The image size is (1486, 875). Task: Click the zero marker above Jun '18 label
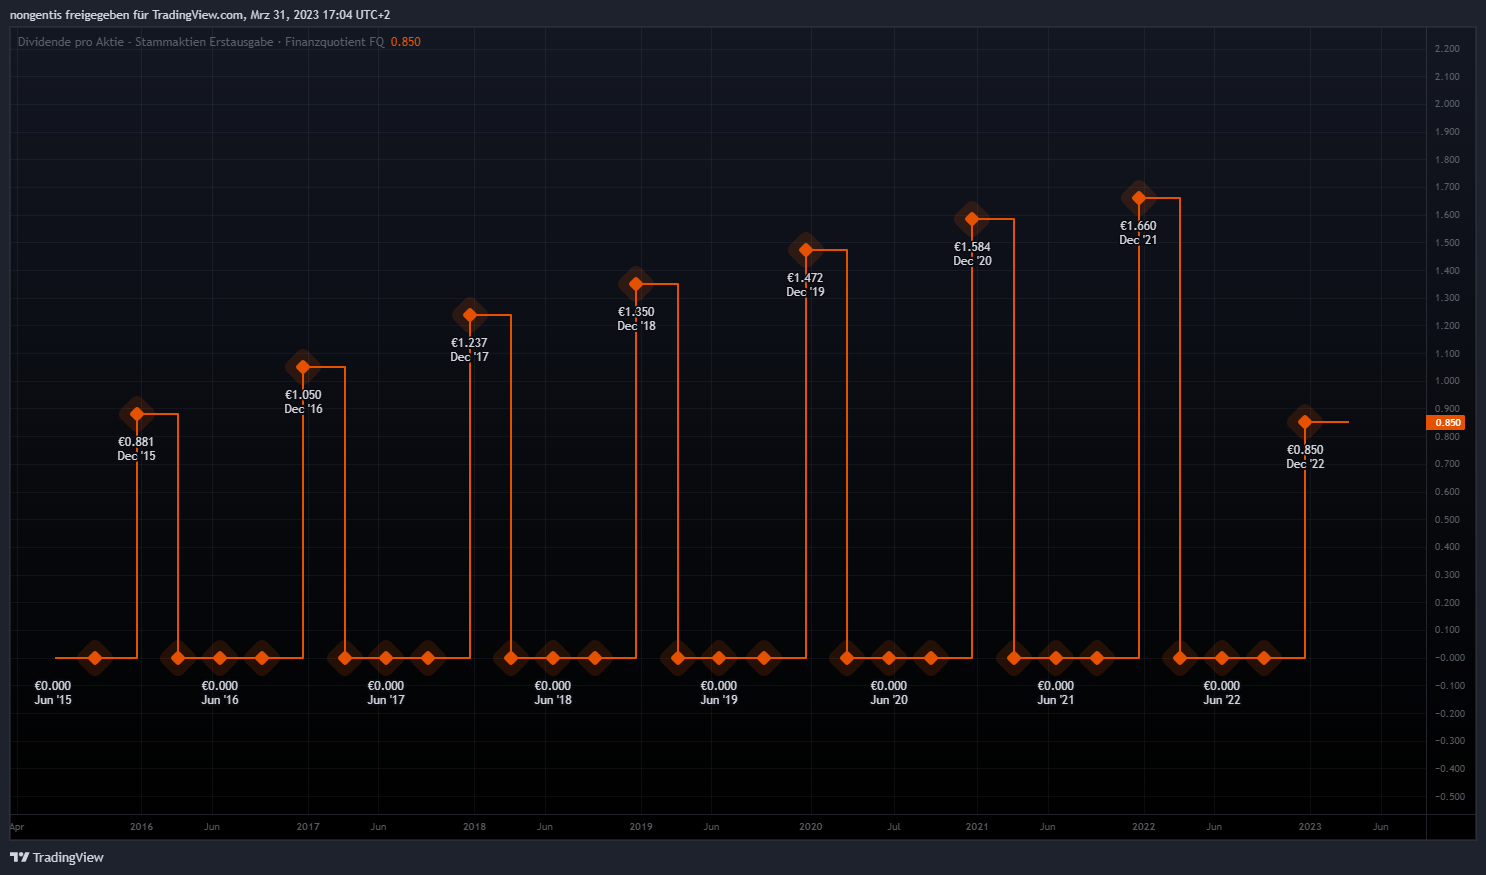point(553,658)
